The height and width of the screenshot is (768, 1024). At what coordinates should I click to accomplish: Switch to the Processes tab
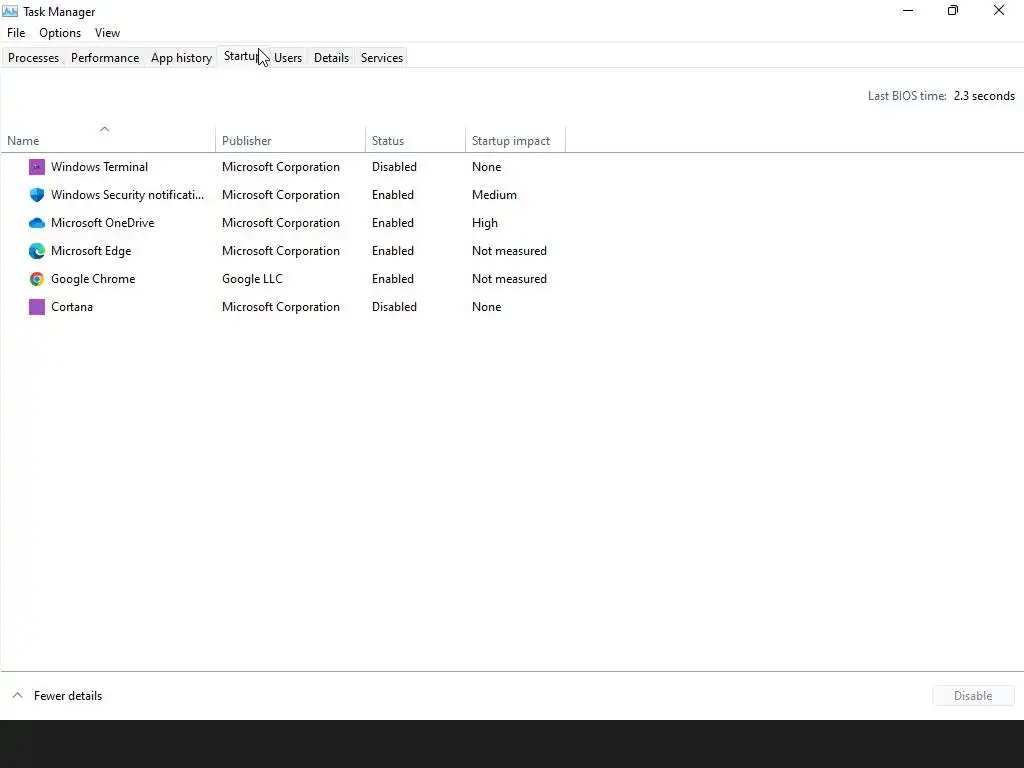click(33, 57)
